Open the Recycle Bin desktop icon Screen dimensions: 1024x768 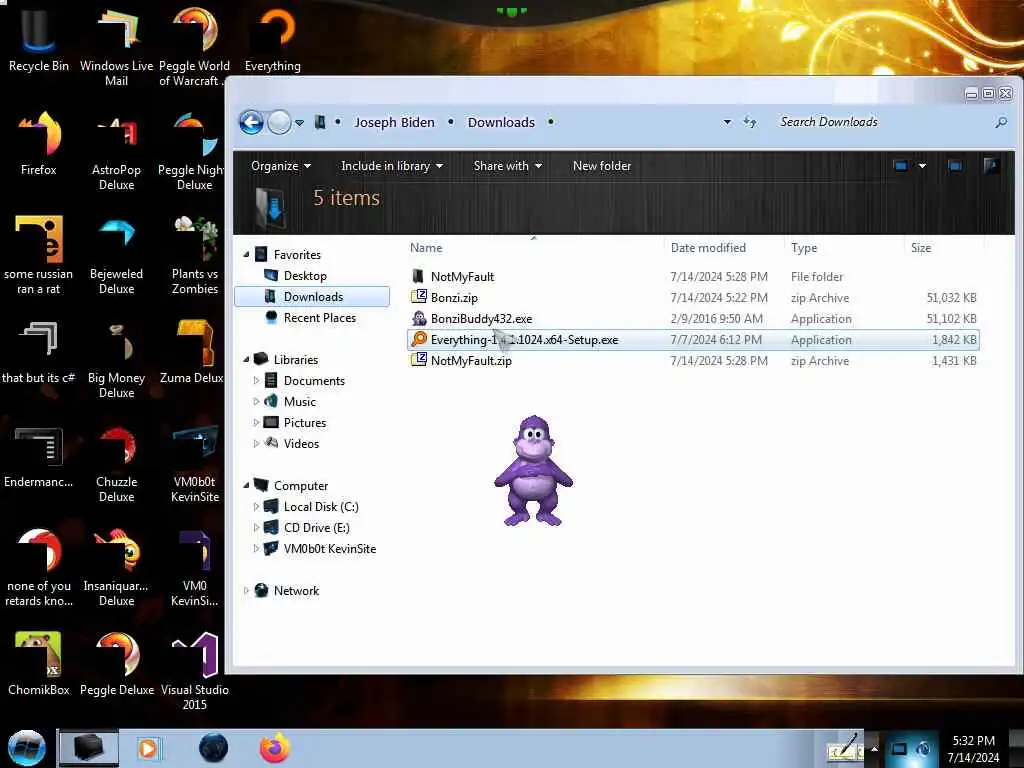pyautogui.click(x=39, y=39)
